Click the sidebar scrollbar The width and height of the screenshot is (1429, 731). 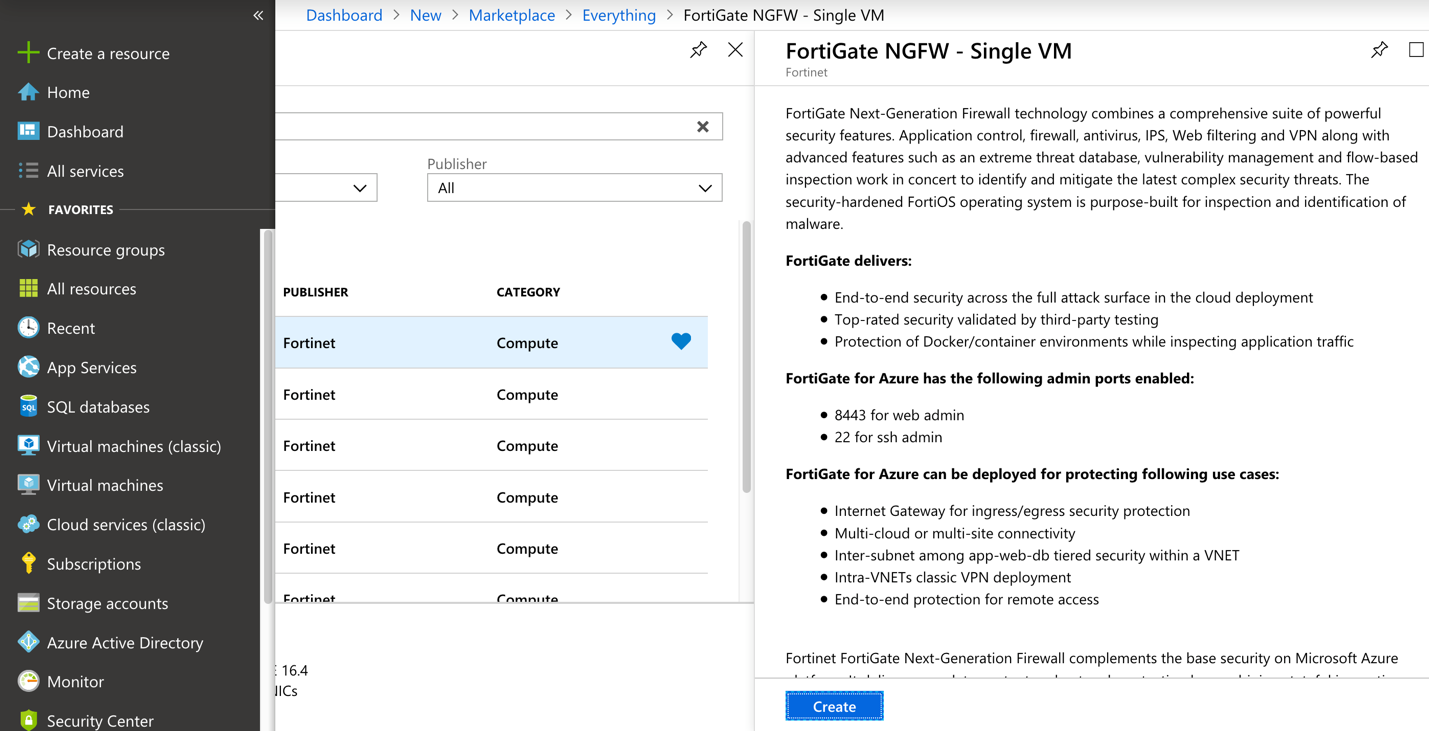pos(266,416)
